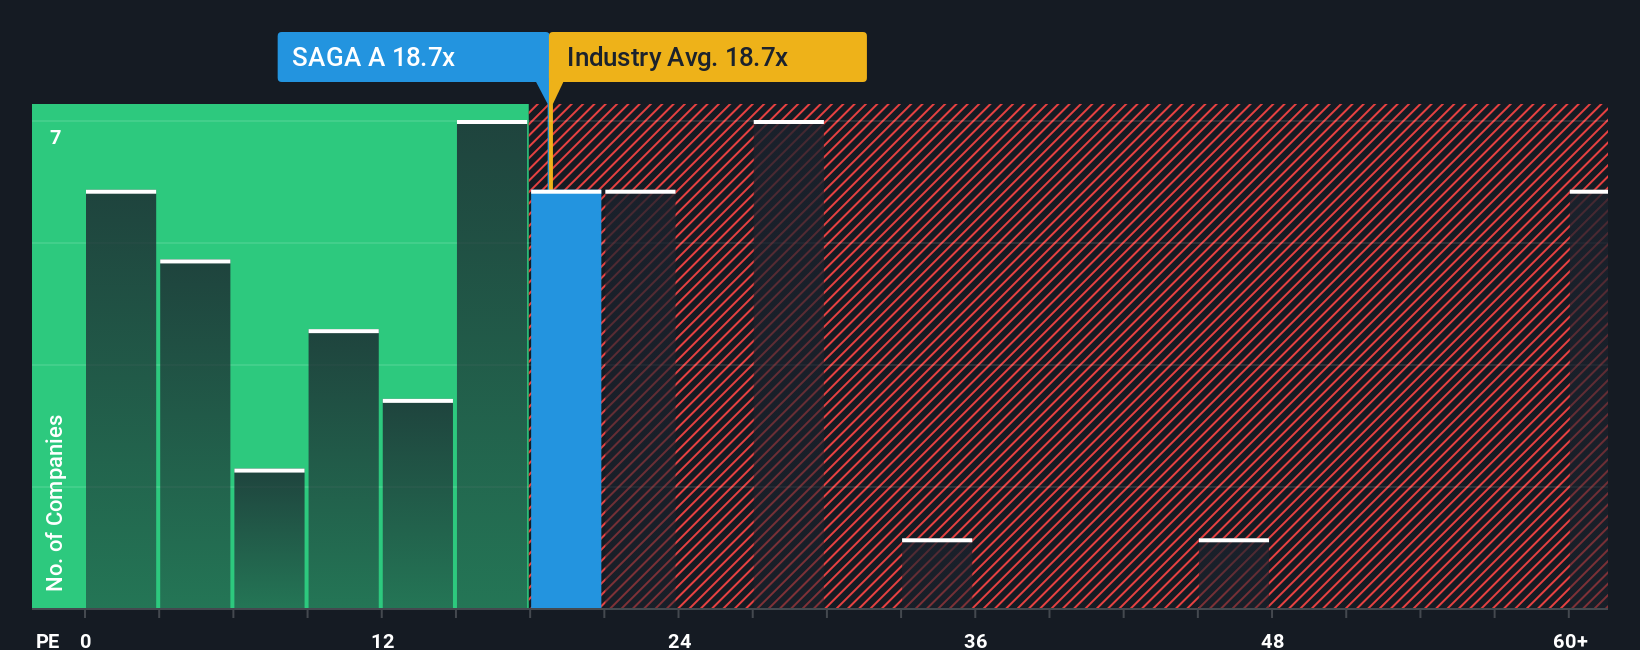The image size is (1640, 650).
Task: Click the x-axis label 12
Action: tap(383, 640)
